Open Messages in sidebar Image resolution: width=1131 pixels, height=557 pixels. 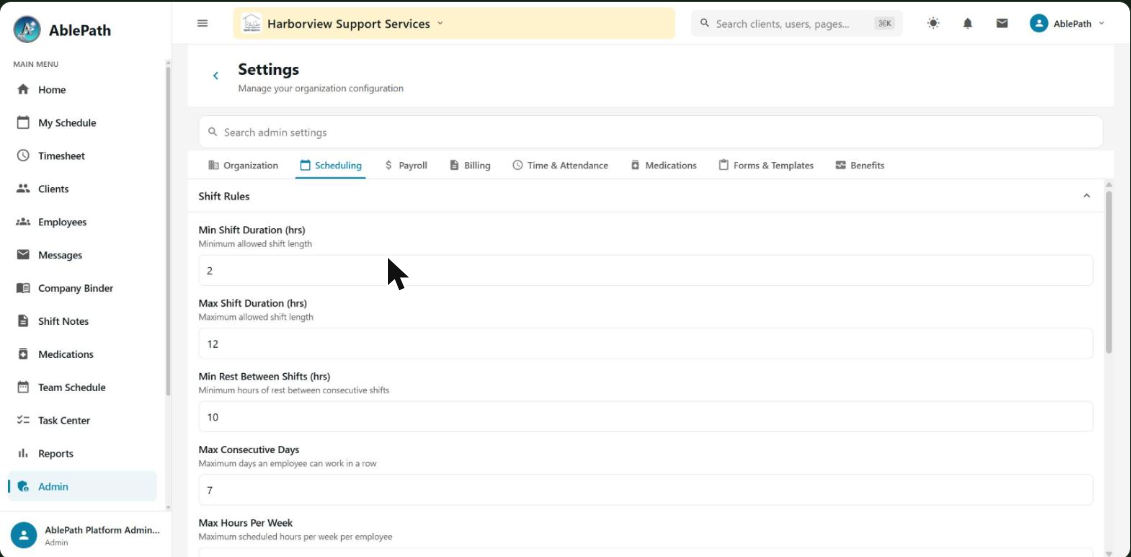click(82, 255)
